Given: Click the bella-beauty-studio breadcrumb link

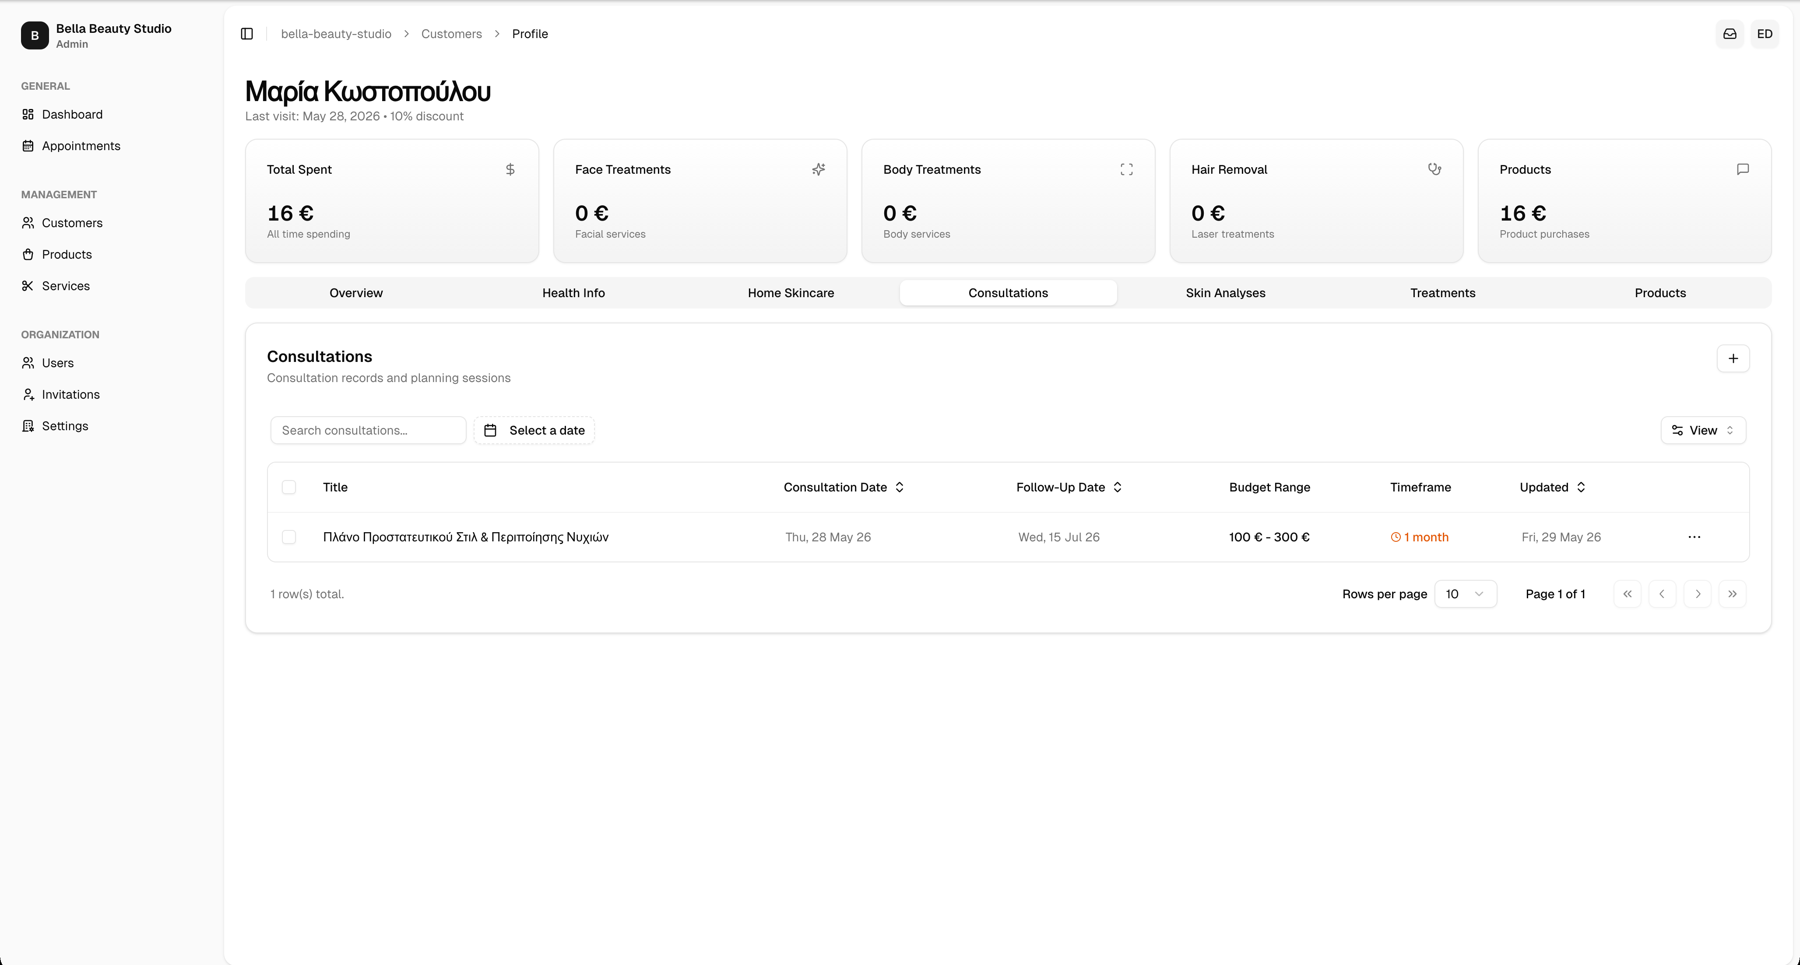Looking at the screenshot, I should click(336, 34).
